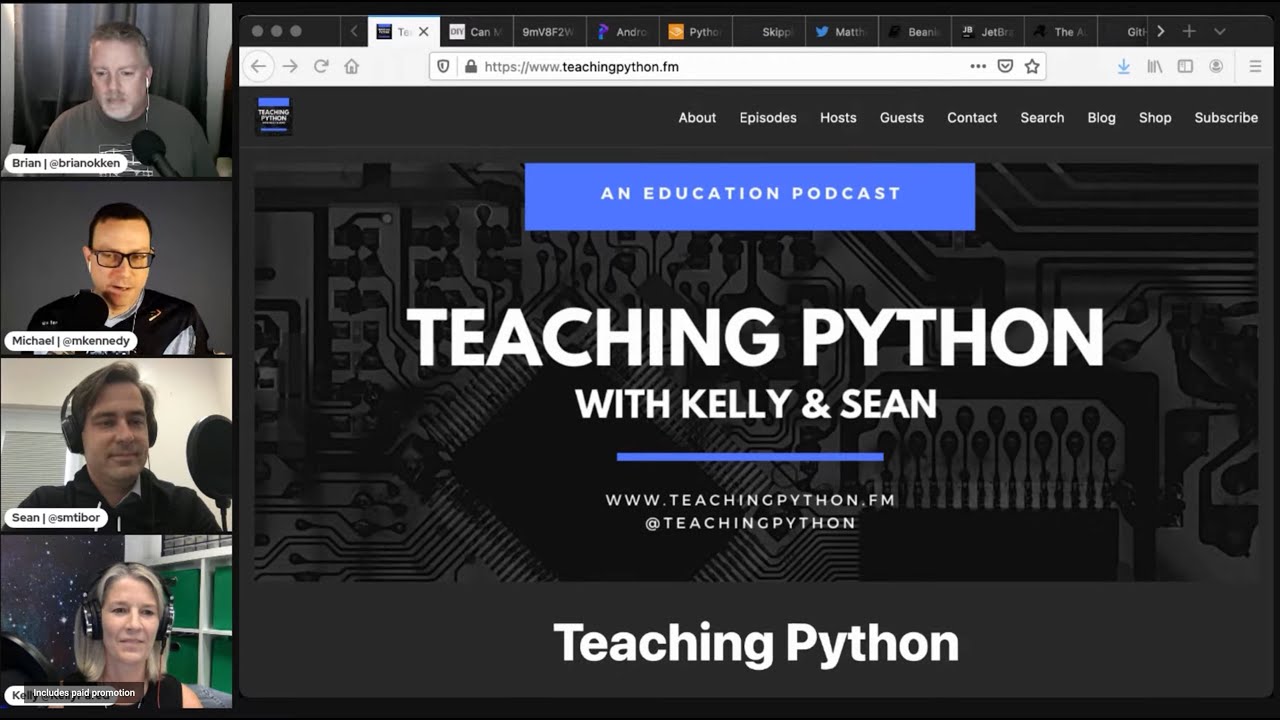The height and width of the screenshot is (720, 1280).
Task: Open the Firefox hamburger menu
Action: (x=1255, y=66)
